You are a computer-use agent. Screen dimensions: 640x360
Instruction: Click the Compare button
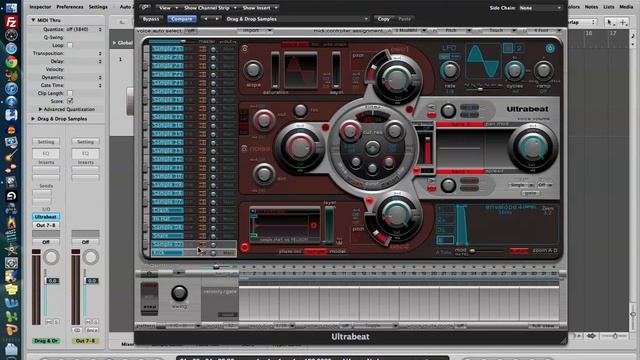pos(182,19)
